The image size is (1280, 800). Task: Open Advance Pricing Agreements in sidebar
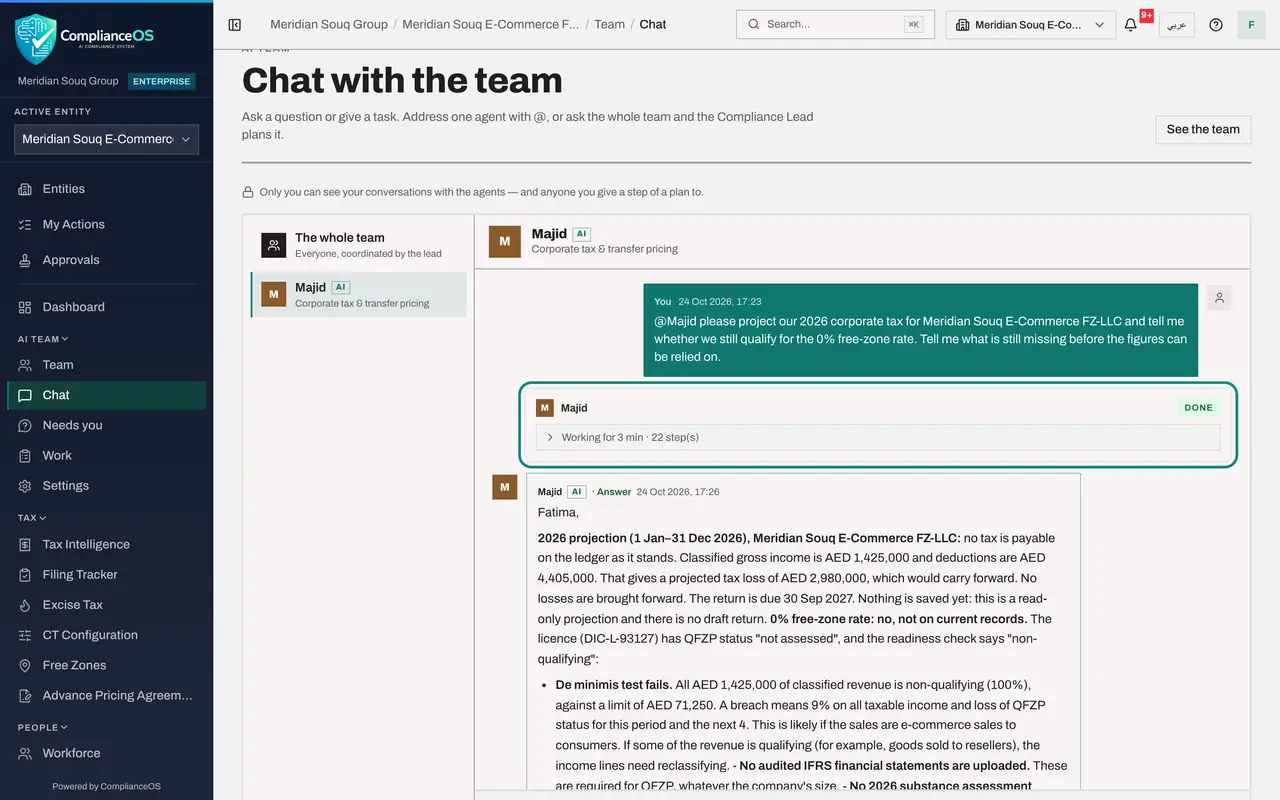106,695
